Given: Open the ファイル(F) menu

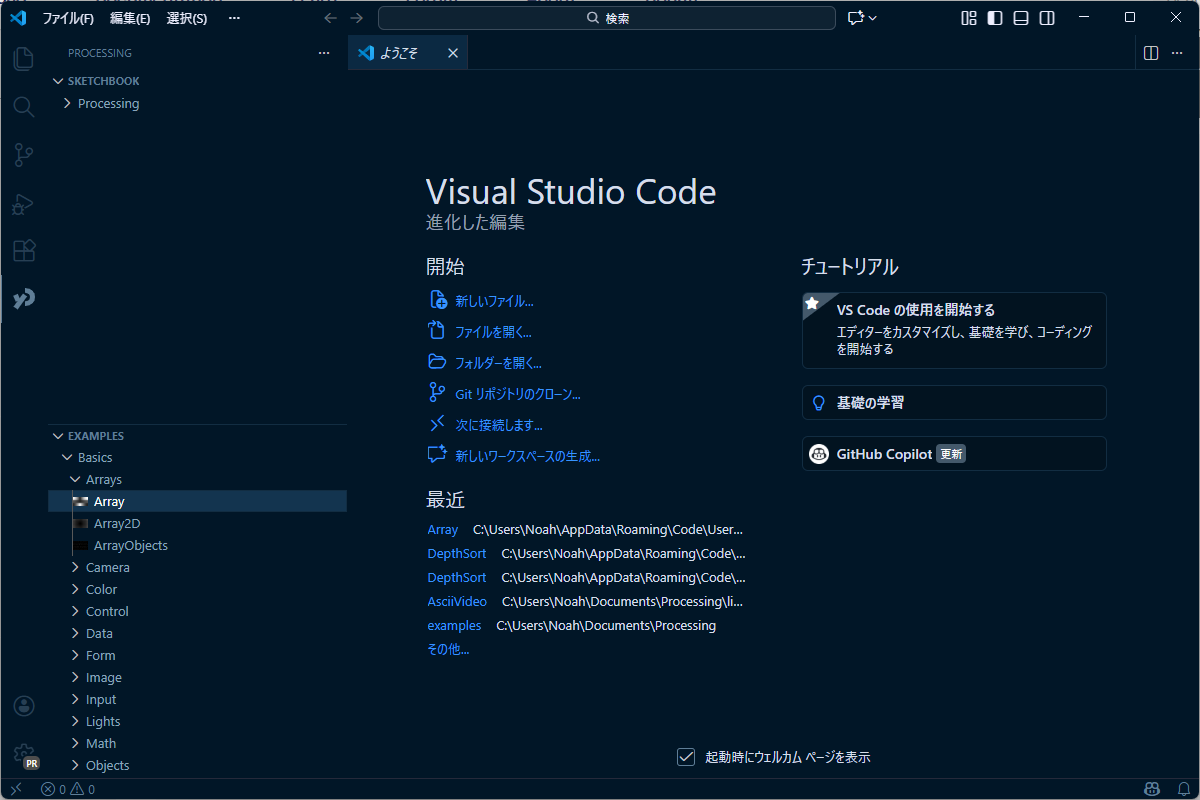Looking at the screenshot, I should coord(68,17).
